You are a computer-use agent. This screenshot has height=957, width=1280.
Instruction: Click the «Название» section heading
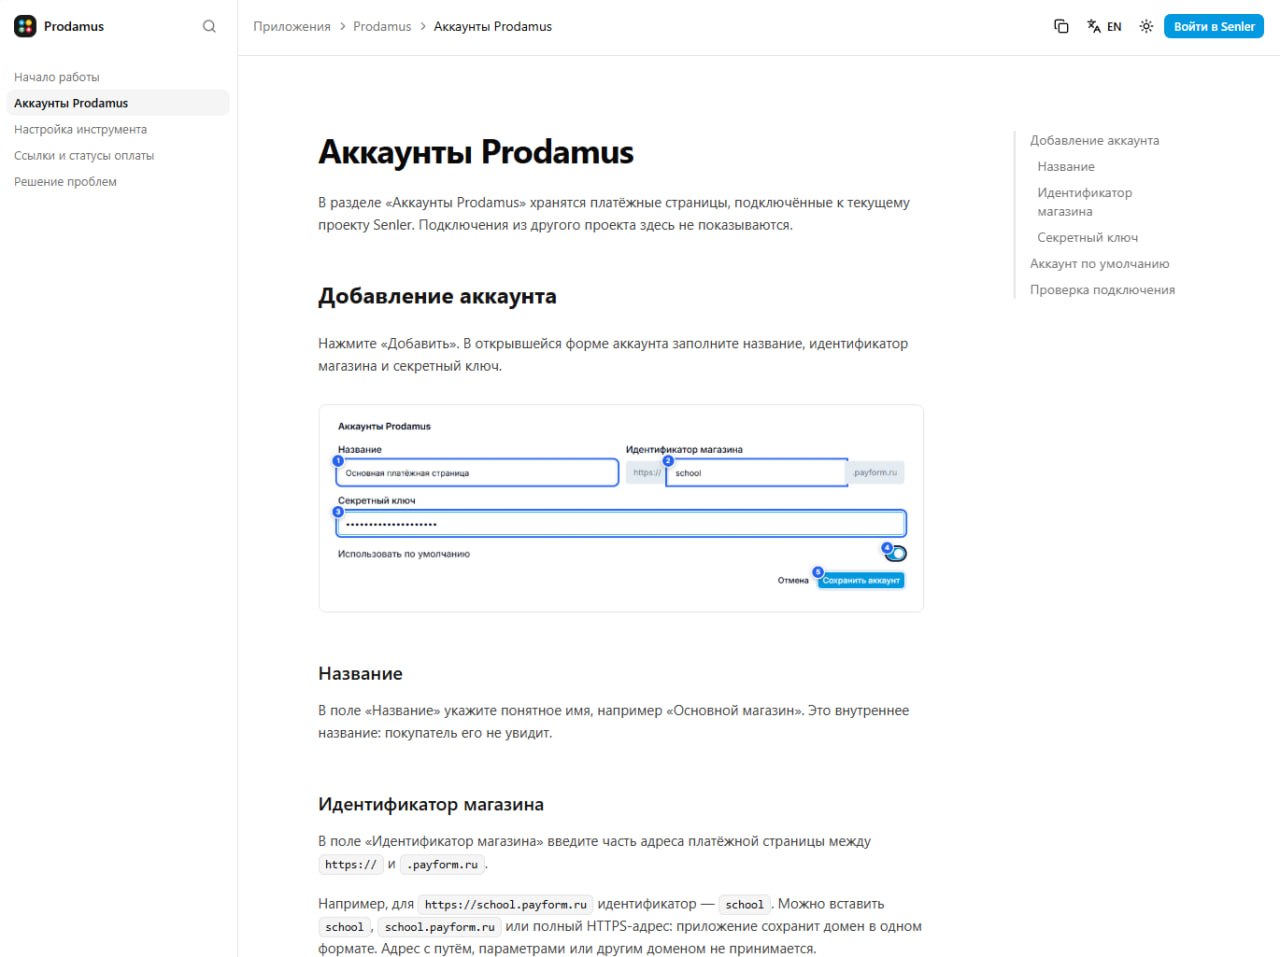[360, 674]
